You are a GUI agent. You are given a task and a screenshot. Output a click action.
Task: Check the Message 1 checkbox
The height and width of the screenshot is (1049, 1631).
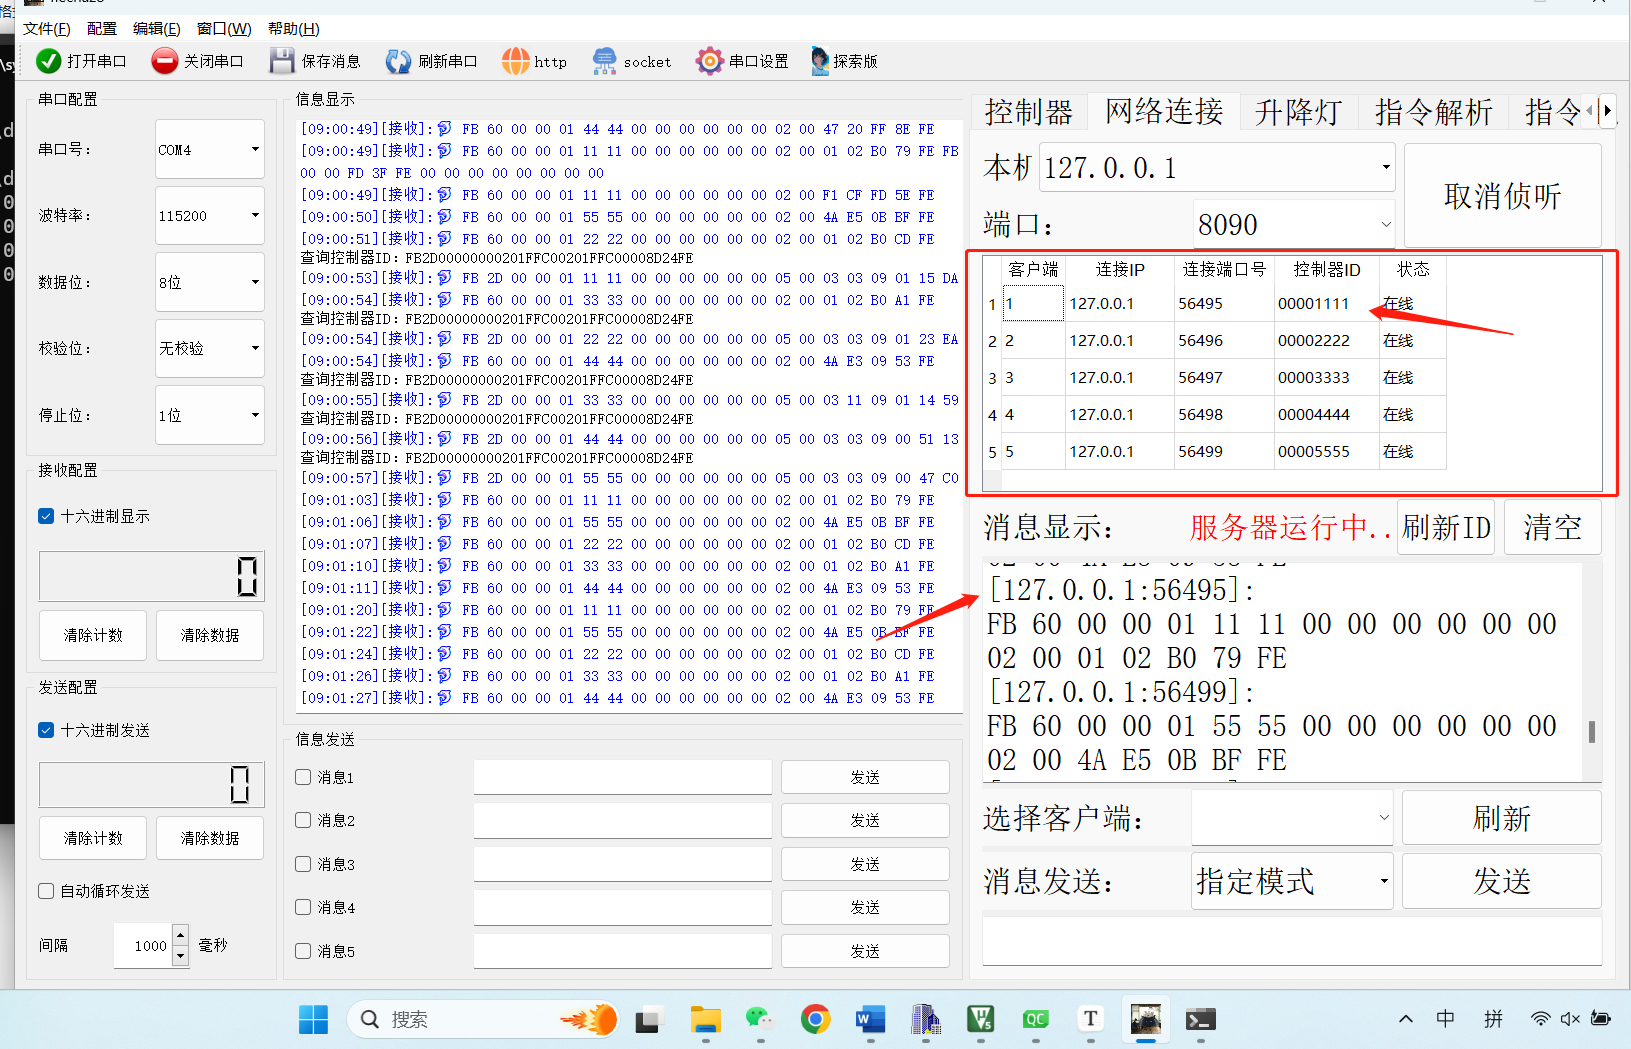[304, 777]
